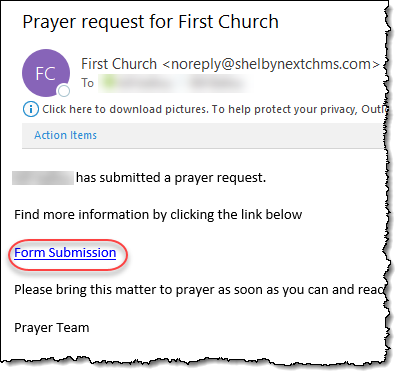Click the privacy protection notice text
The image size is (401, 376).
[x=299, y=109]
